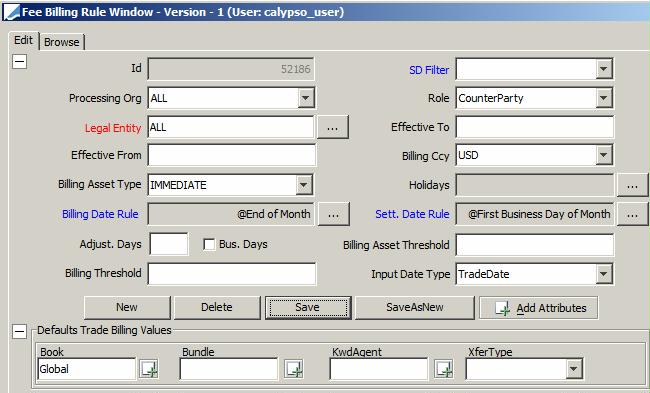650x393 pixels.
Task: Focus the Adjust. Days field
Action: tap(169, 244)
